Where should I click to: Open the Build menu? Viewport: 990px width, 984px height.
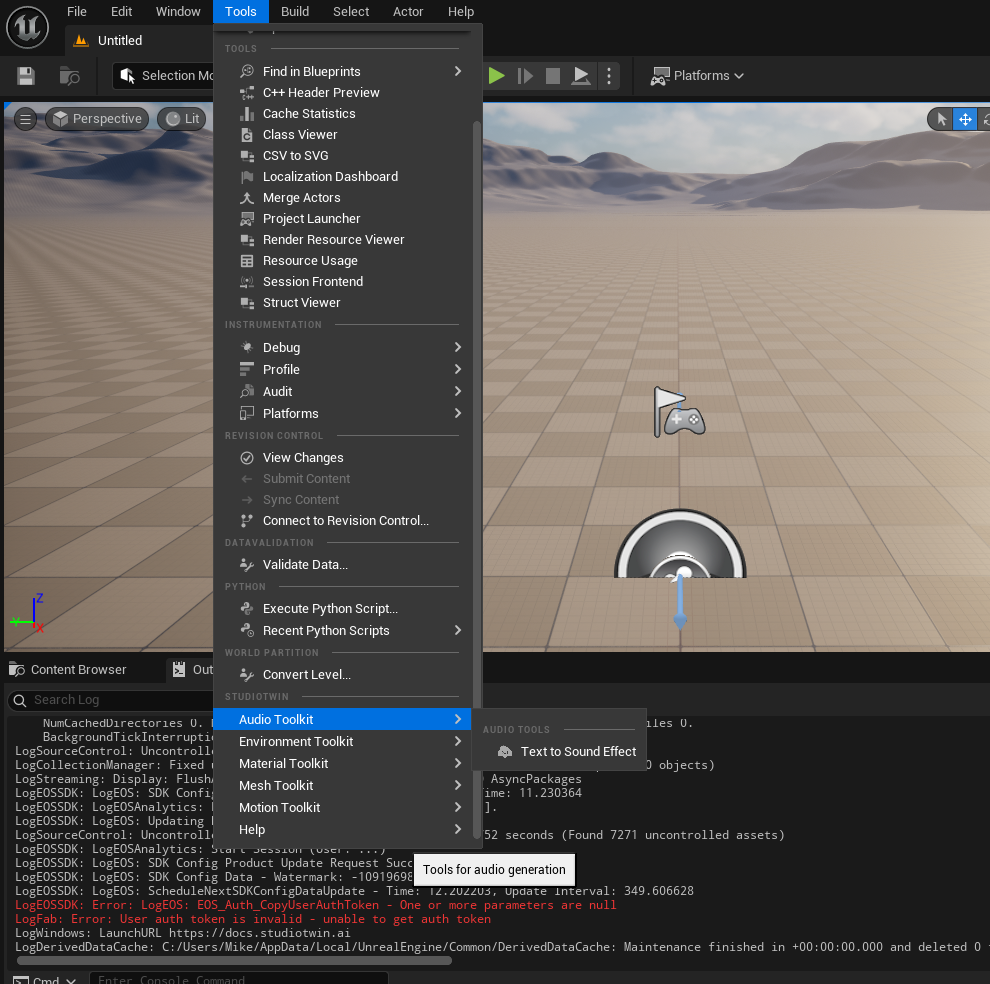click(x=295, y=11)
